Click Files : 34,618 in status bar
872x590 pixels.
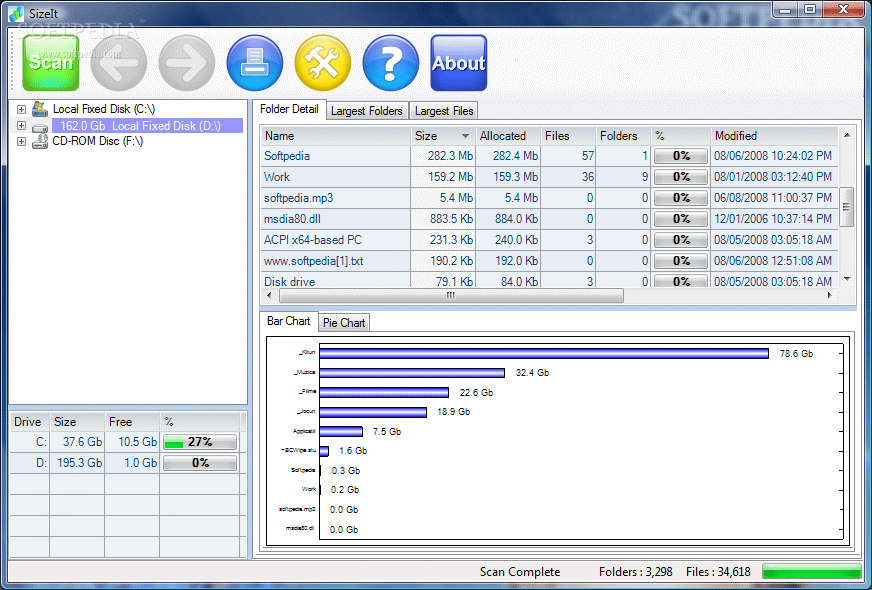pyautogui.click(x=718, y=572)
